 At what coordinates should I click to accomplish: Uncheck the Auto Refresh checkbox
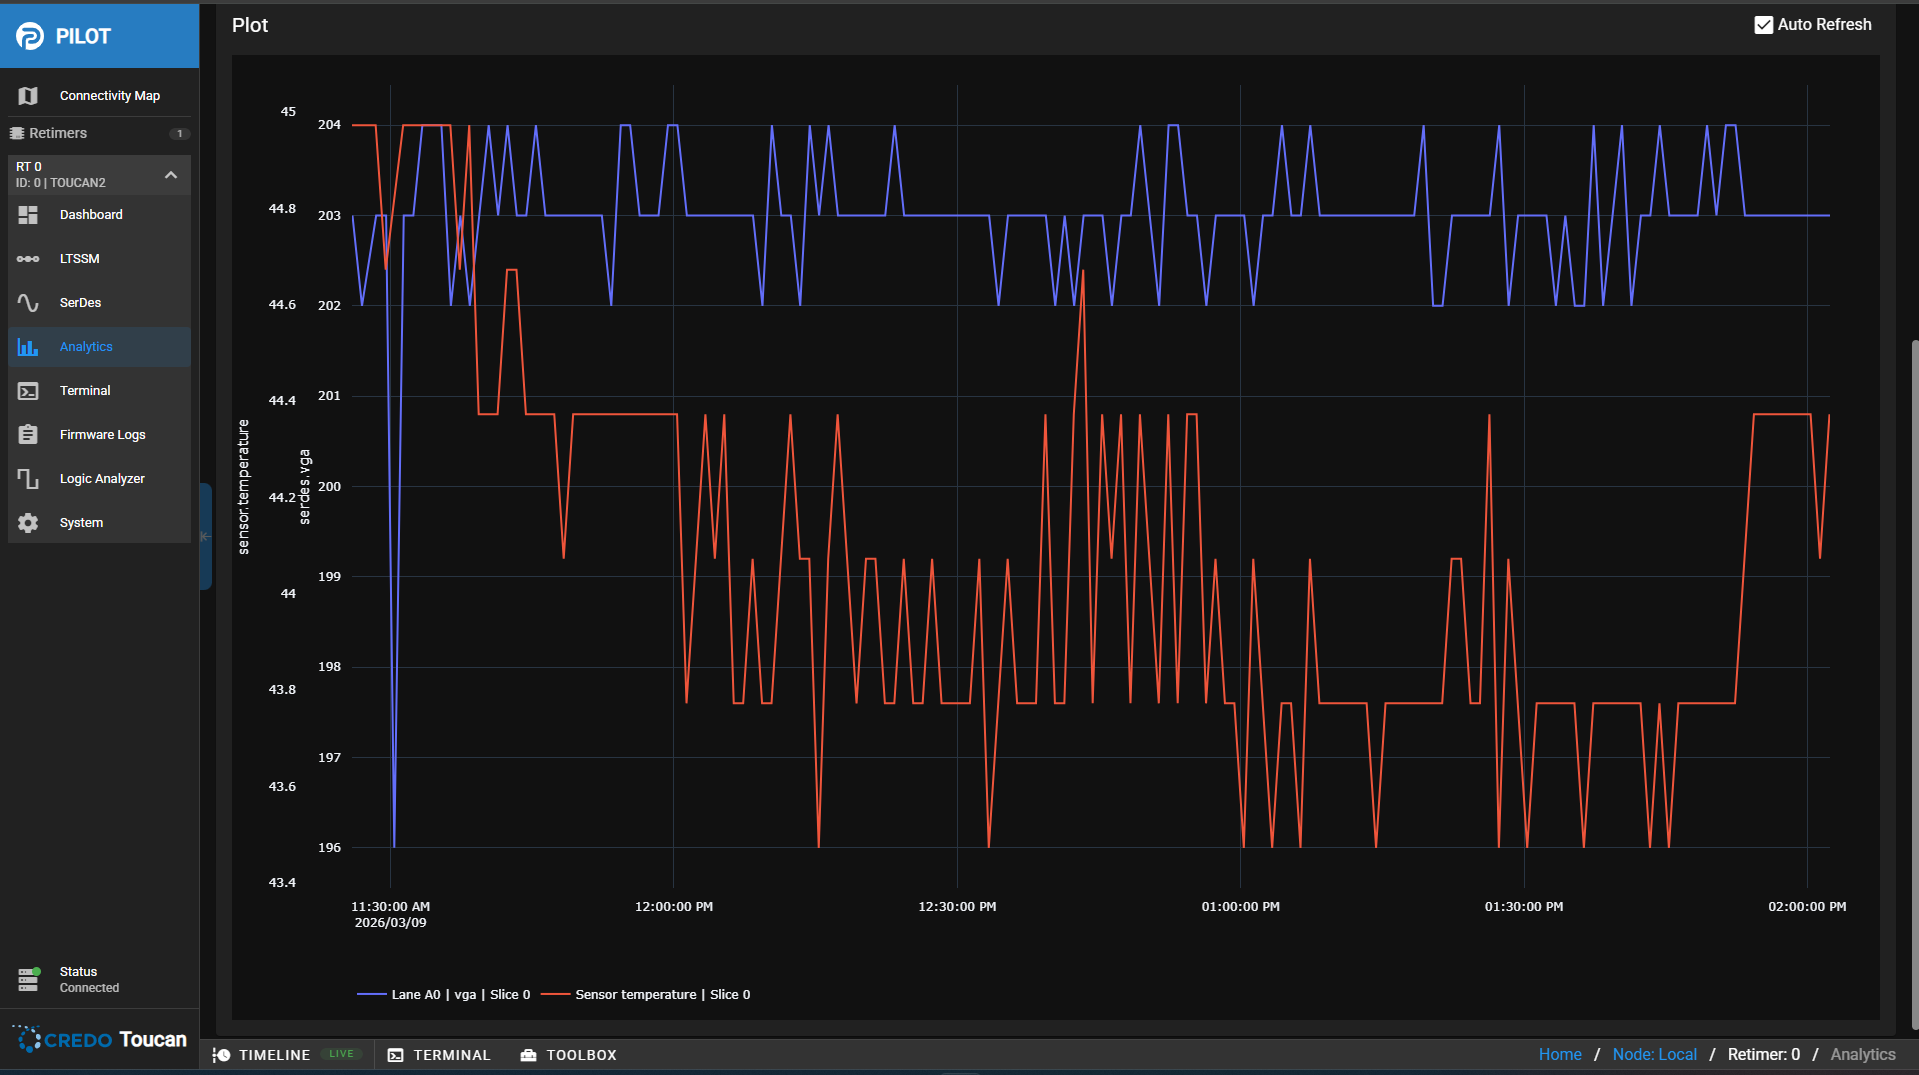pyautogui.click(x=1764, y=25)
